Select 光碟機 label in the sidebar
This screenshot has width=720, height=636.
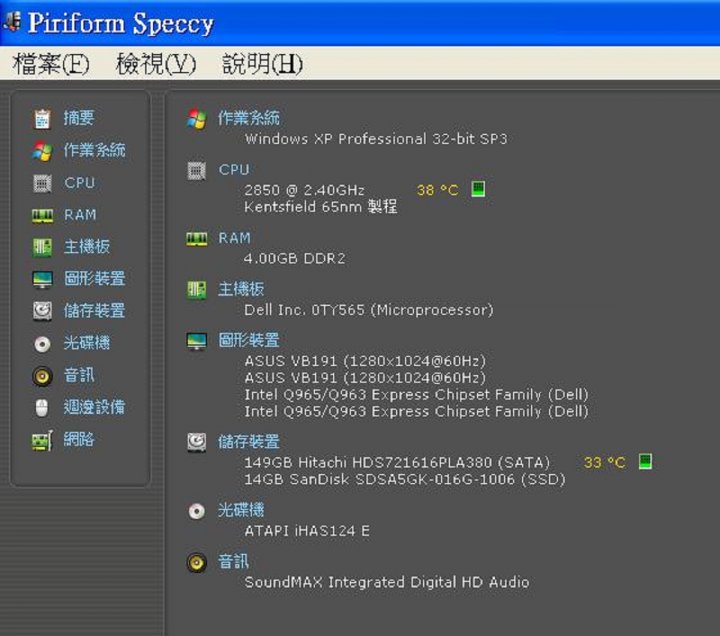(x=87, y=343)
